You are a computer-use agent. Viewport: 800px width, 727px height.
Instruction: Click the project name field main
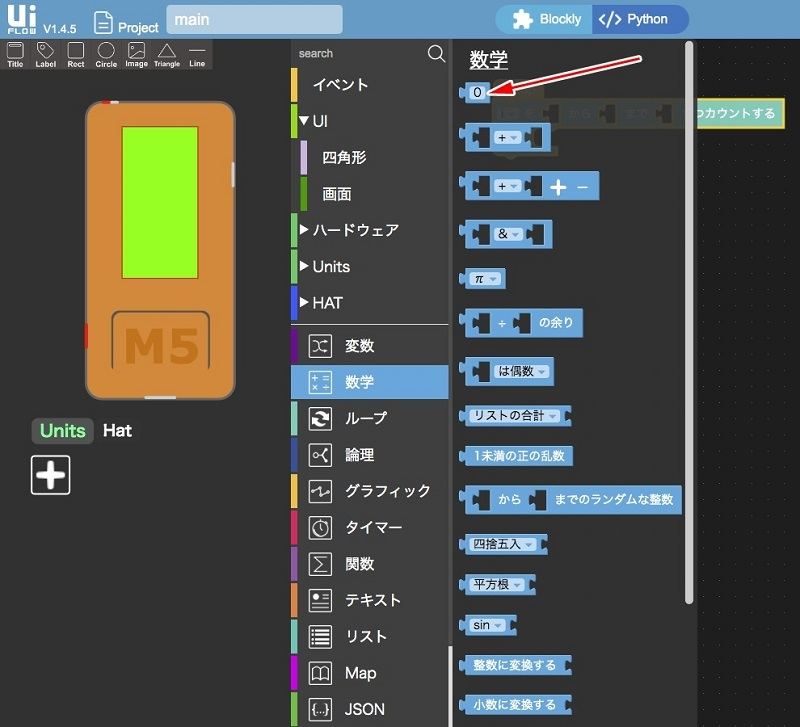(x=254, y=19)
